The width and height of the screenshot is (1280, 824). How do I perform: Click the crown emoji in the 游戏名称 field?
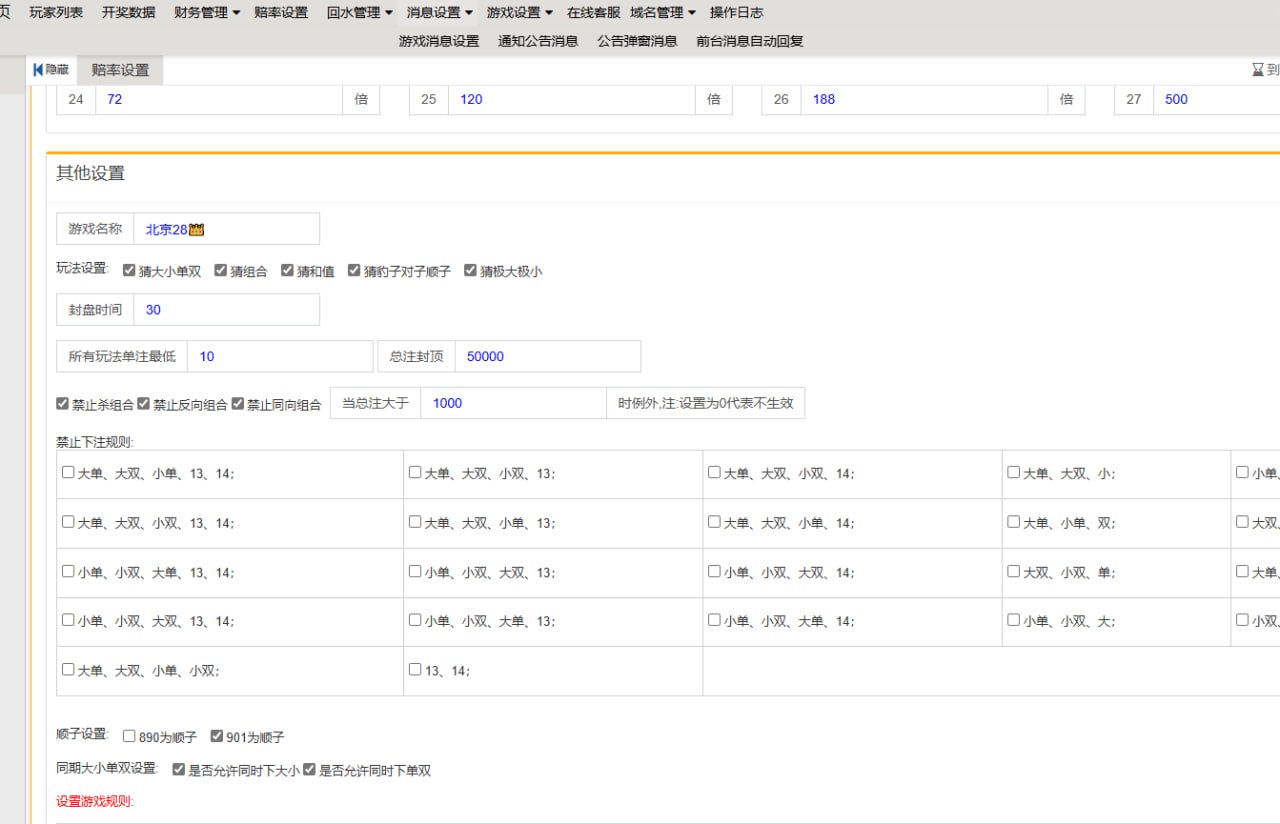pyautogui.click(x=196, y=229)
